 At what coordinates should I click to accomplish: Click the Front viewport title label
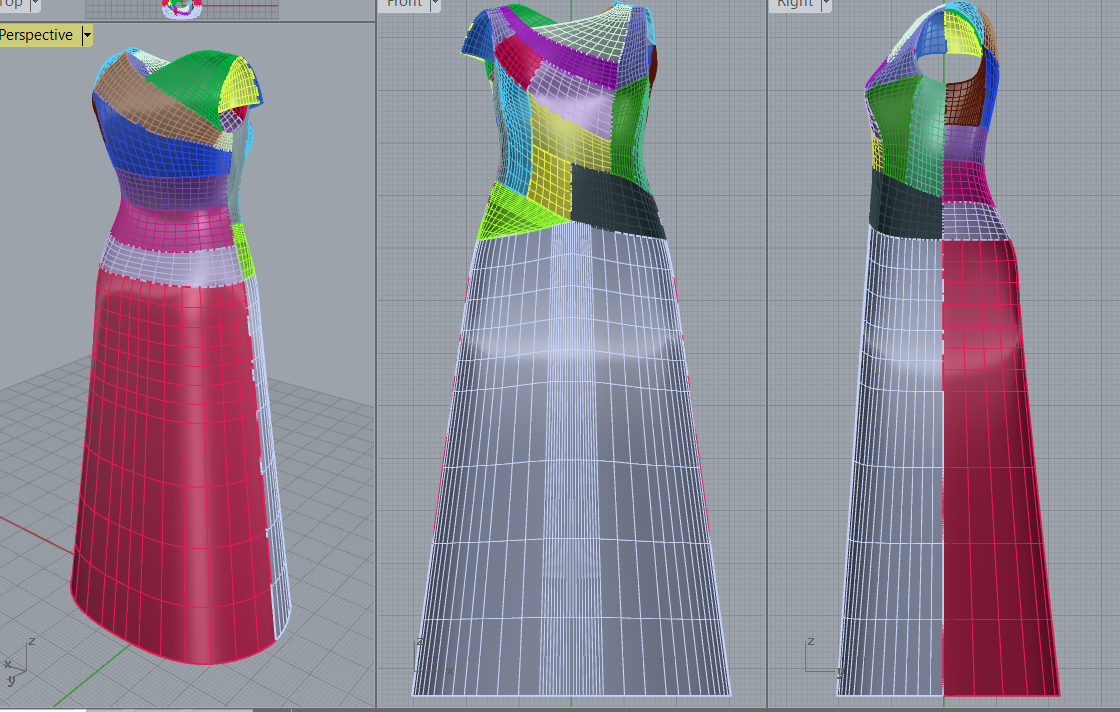(x=403, y=4)
